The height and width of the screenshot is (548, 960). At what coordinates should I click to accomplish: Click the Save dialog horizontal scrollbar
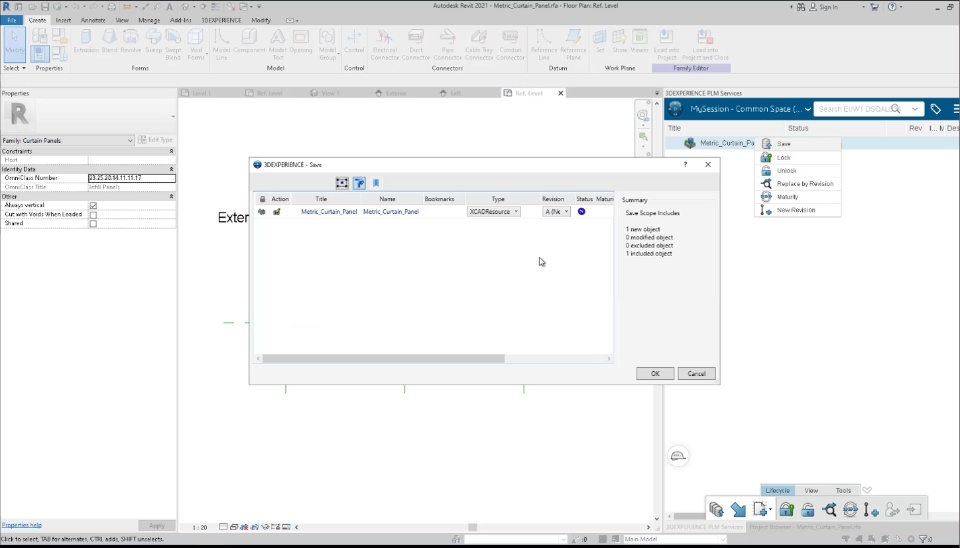383,359
